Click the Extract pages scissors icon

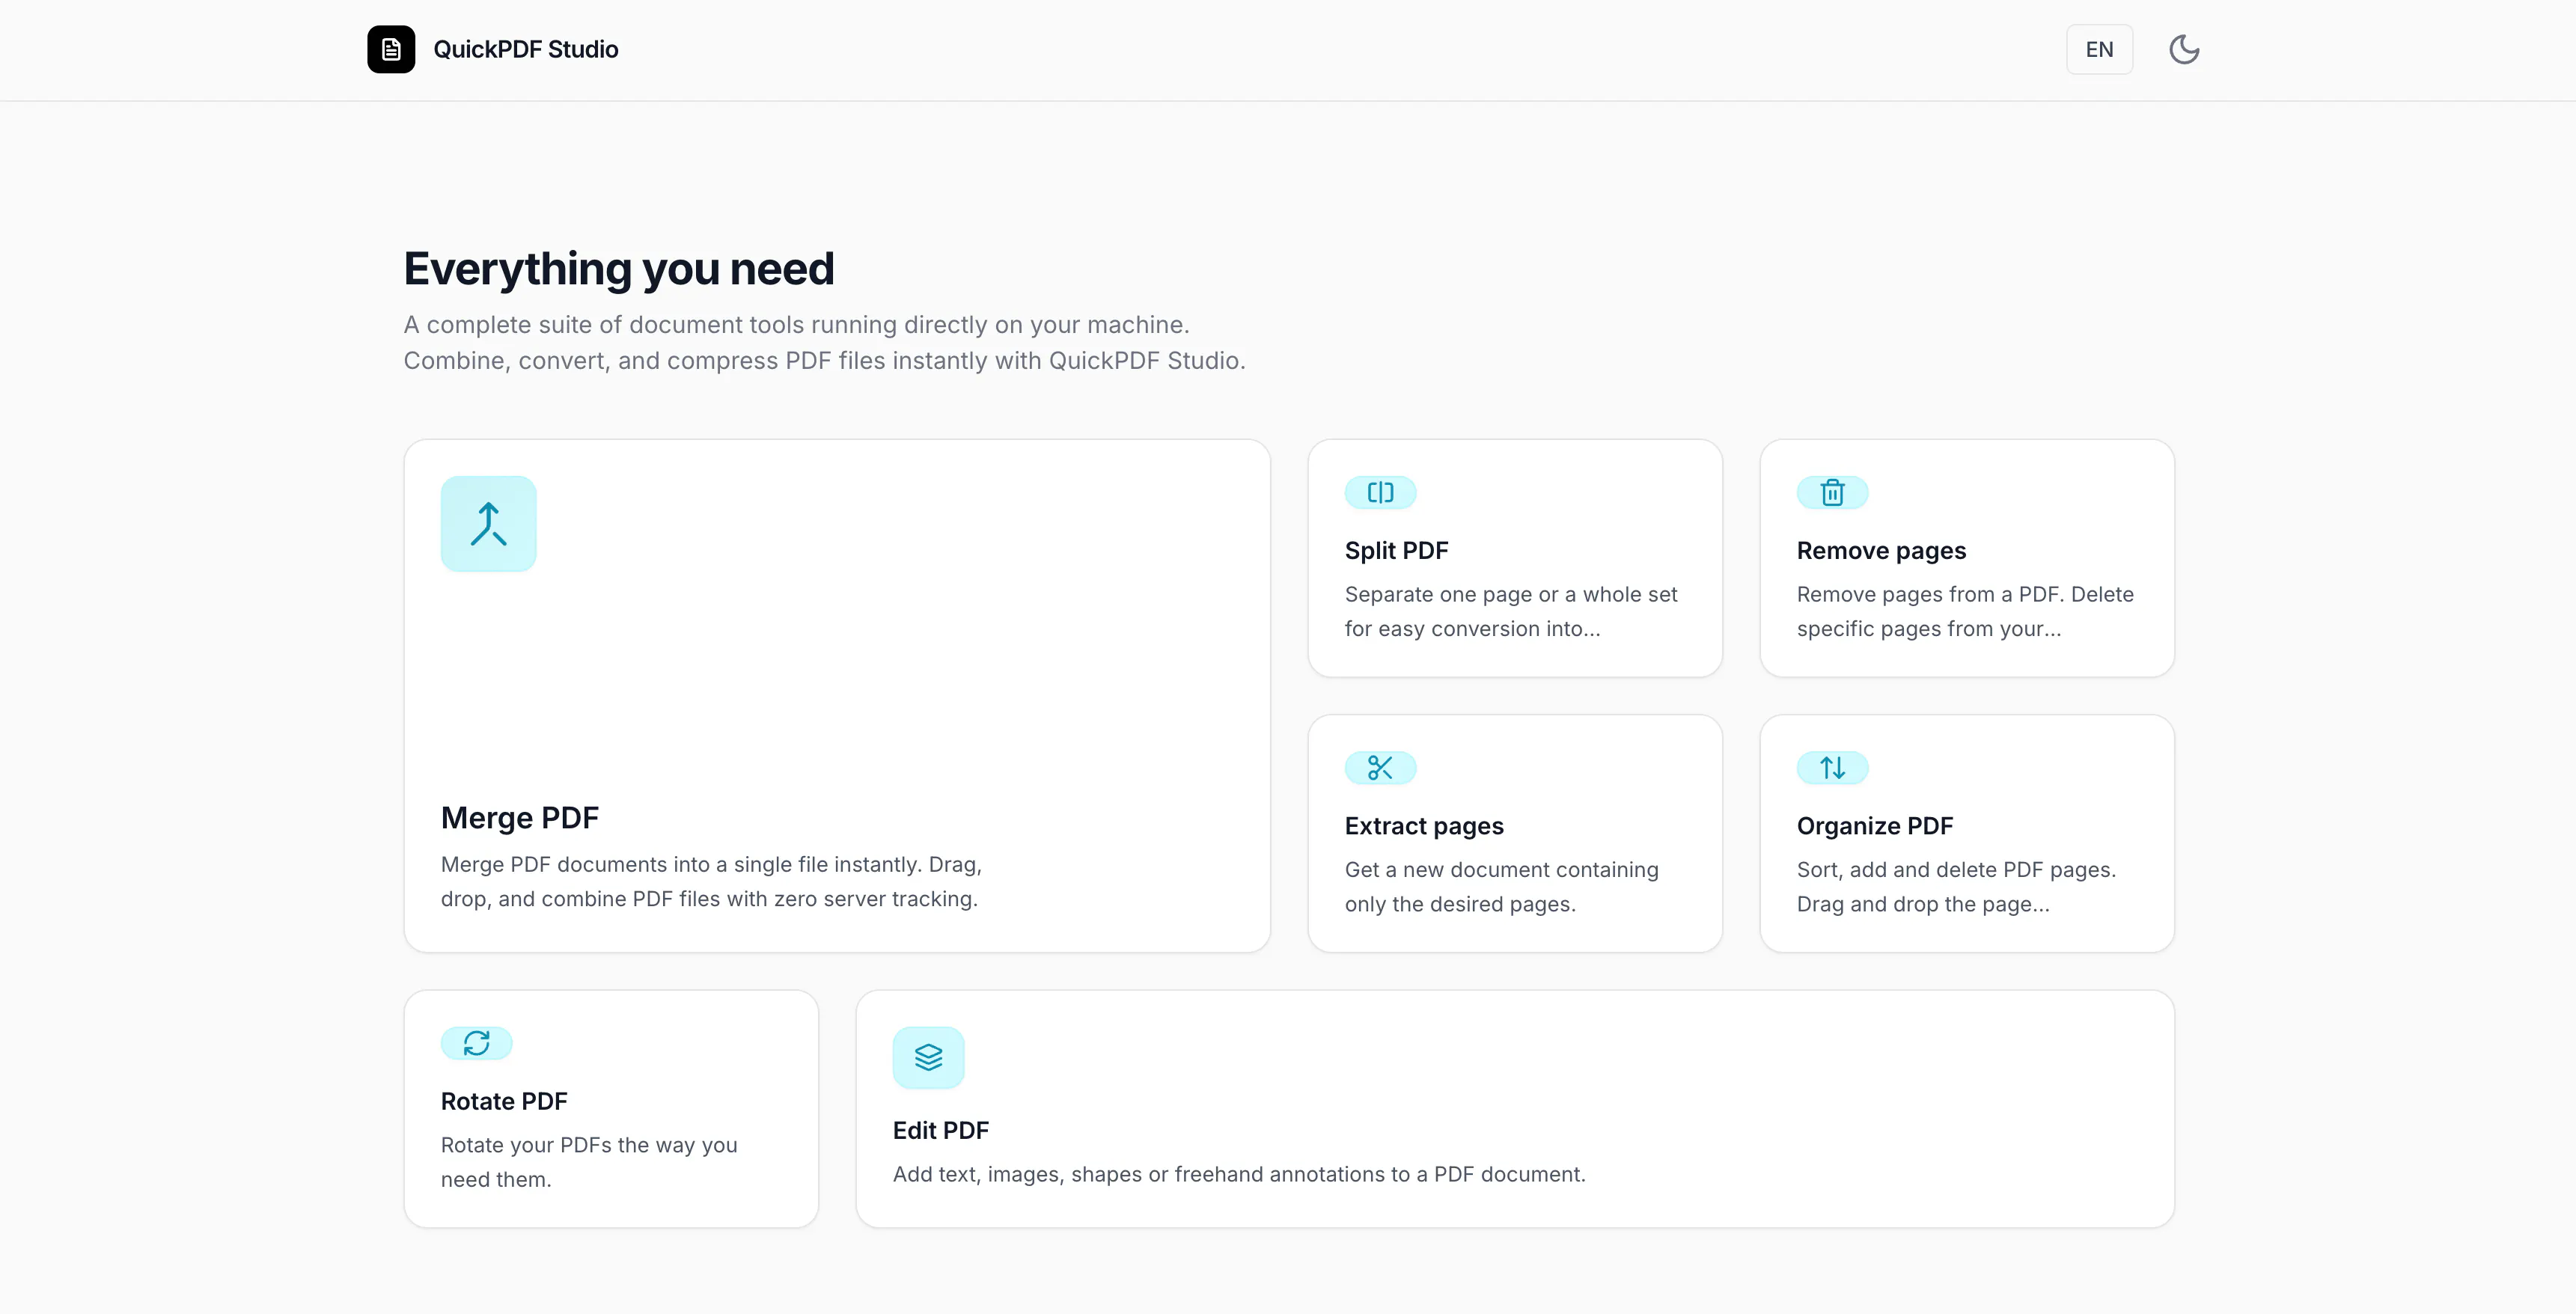point(1380,767)
